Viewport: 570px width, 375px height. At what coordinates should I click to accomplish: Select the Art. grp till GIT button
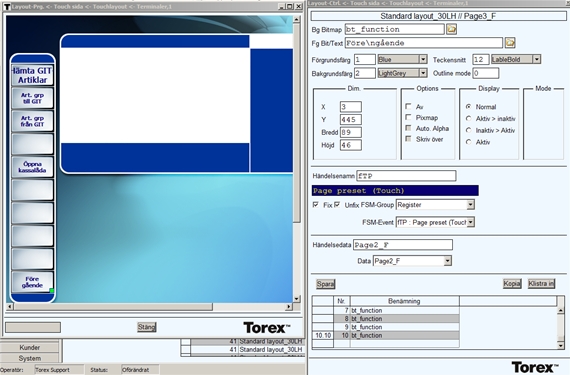32,98
